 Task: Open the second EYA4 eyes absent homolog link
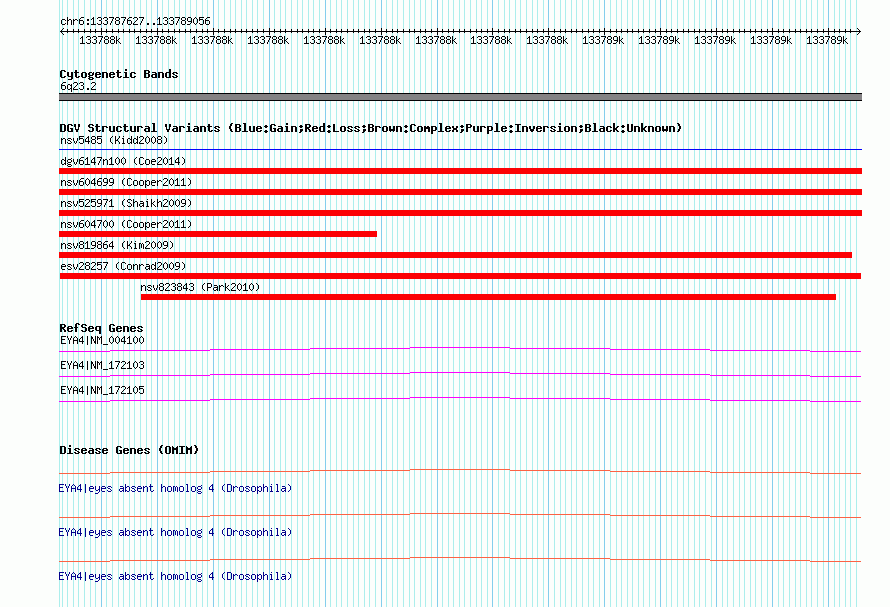click(x=175, y=533)
